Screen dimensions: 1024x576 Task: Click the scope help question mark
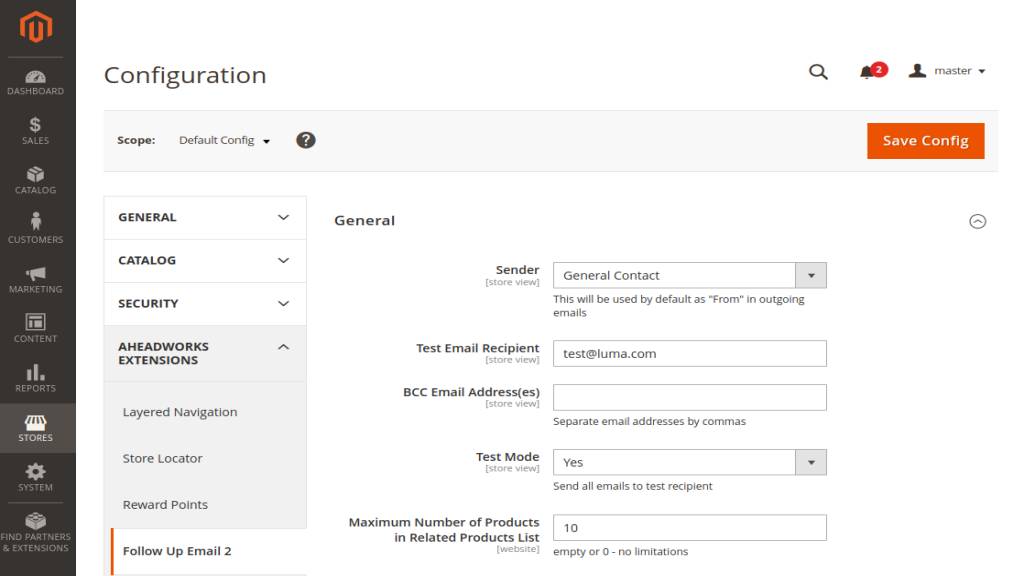pos(306,140)
